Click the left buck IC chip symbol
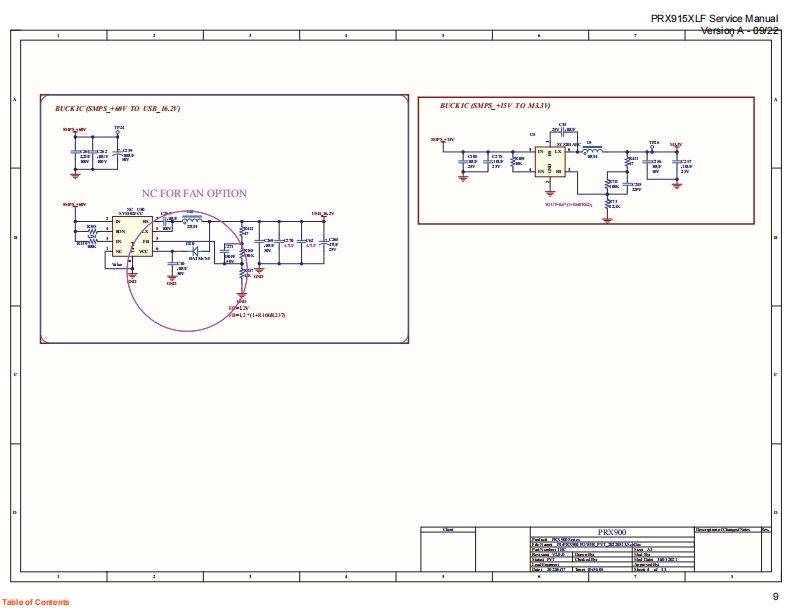This screenshot has width=793, height=613. coord(132,237)
